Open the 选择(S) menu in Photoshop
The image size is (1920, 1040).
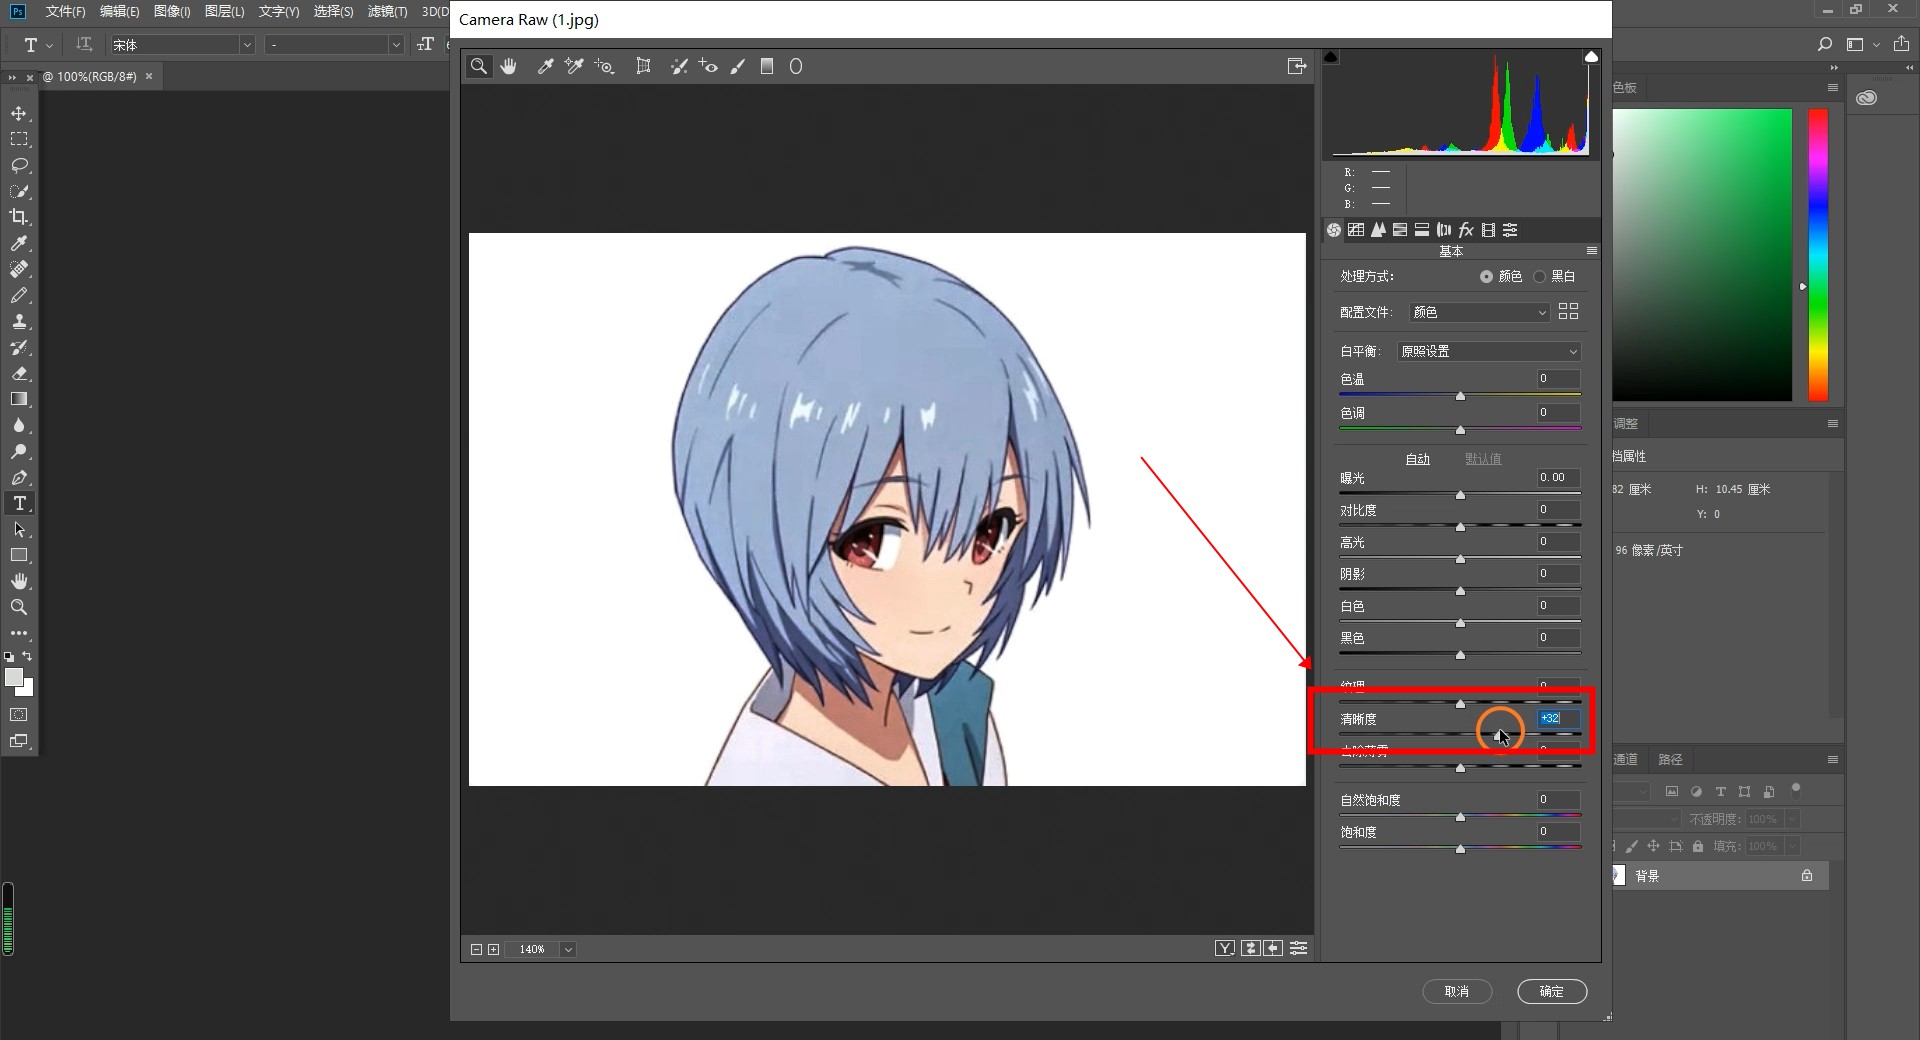333,11
